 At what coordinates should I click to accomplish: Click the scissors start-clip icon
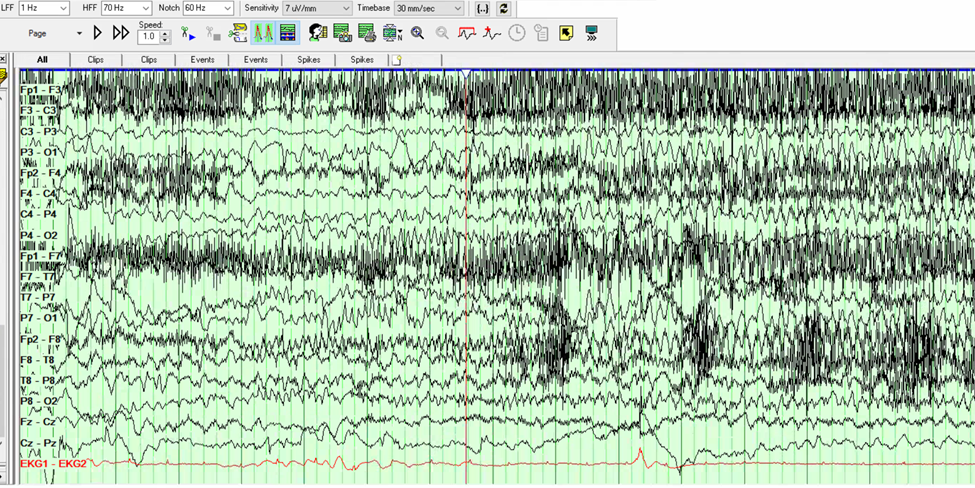pyautogui.click(x=187, y=33)
